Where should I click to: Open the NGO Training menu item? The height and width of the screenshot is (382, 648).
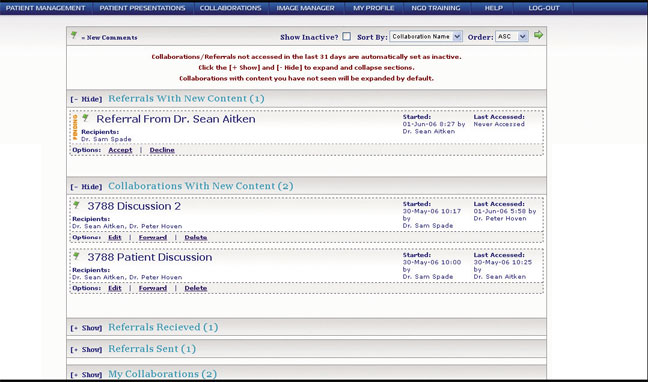[x=436, y=8]
